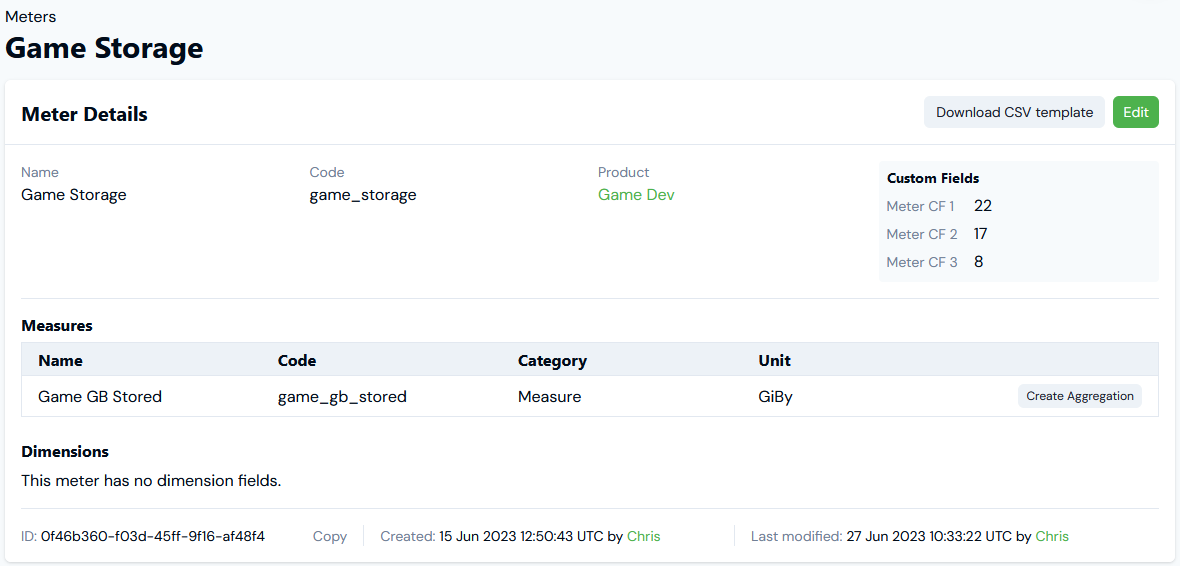Click the Unit column header
The image size is (1180, 566).
[774, 361]
